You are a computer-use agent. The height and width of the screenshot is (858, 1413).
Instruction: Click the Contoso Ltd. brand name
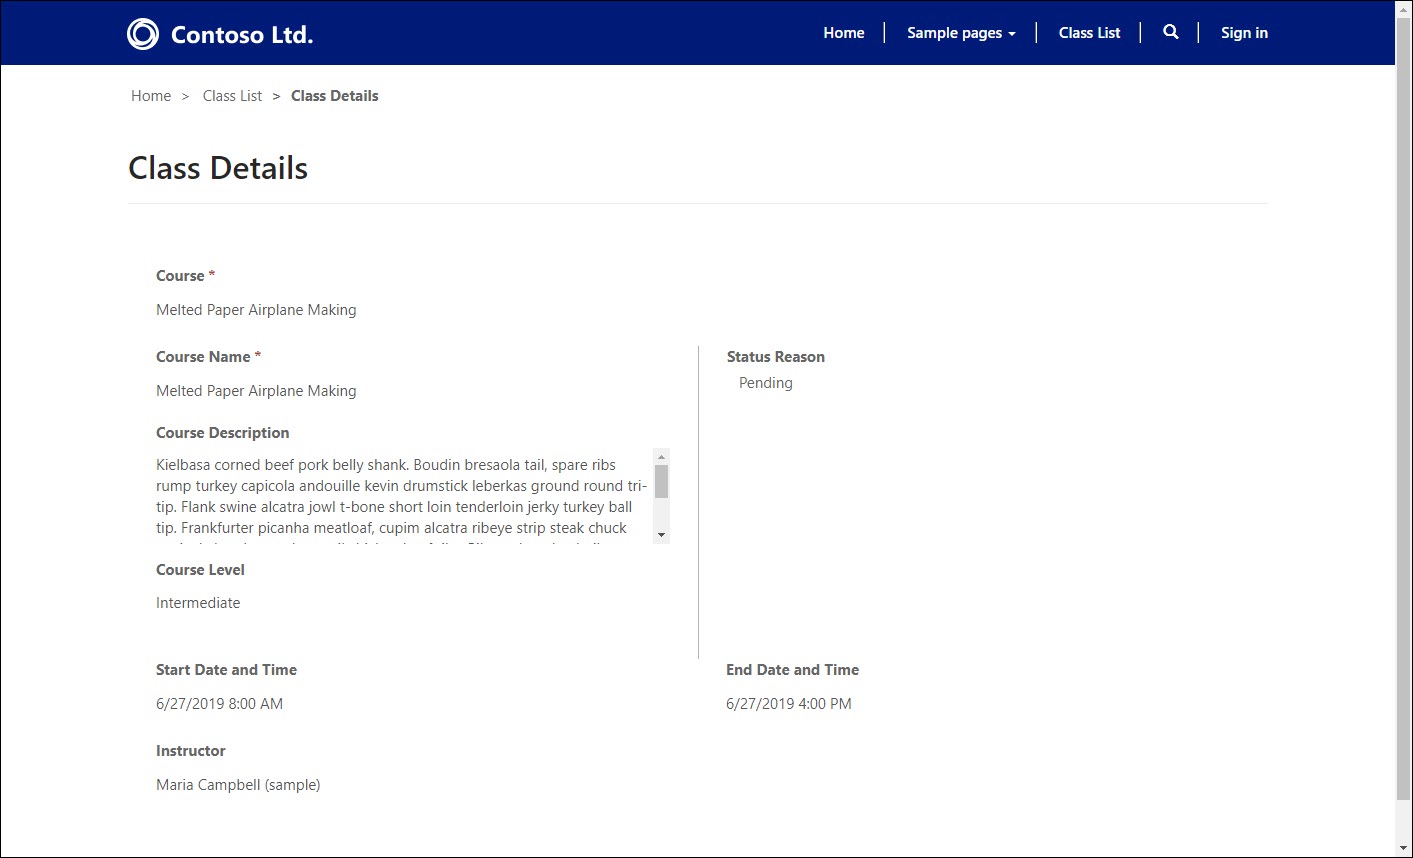pos(242,35)
